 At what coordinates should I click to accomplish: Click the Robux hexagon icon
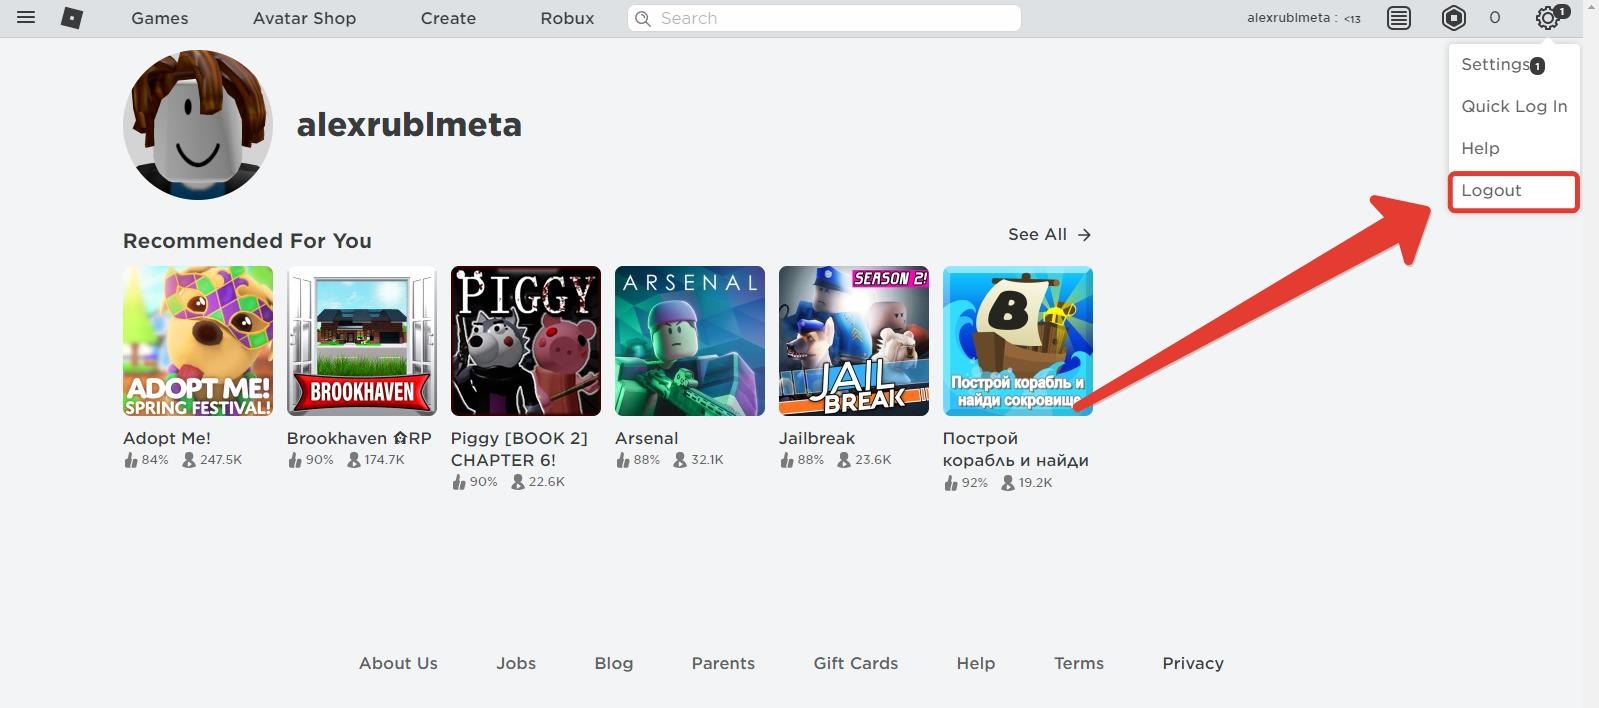pyautogui.click(x=1453, y=18)
